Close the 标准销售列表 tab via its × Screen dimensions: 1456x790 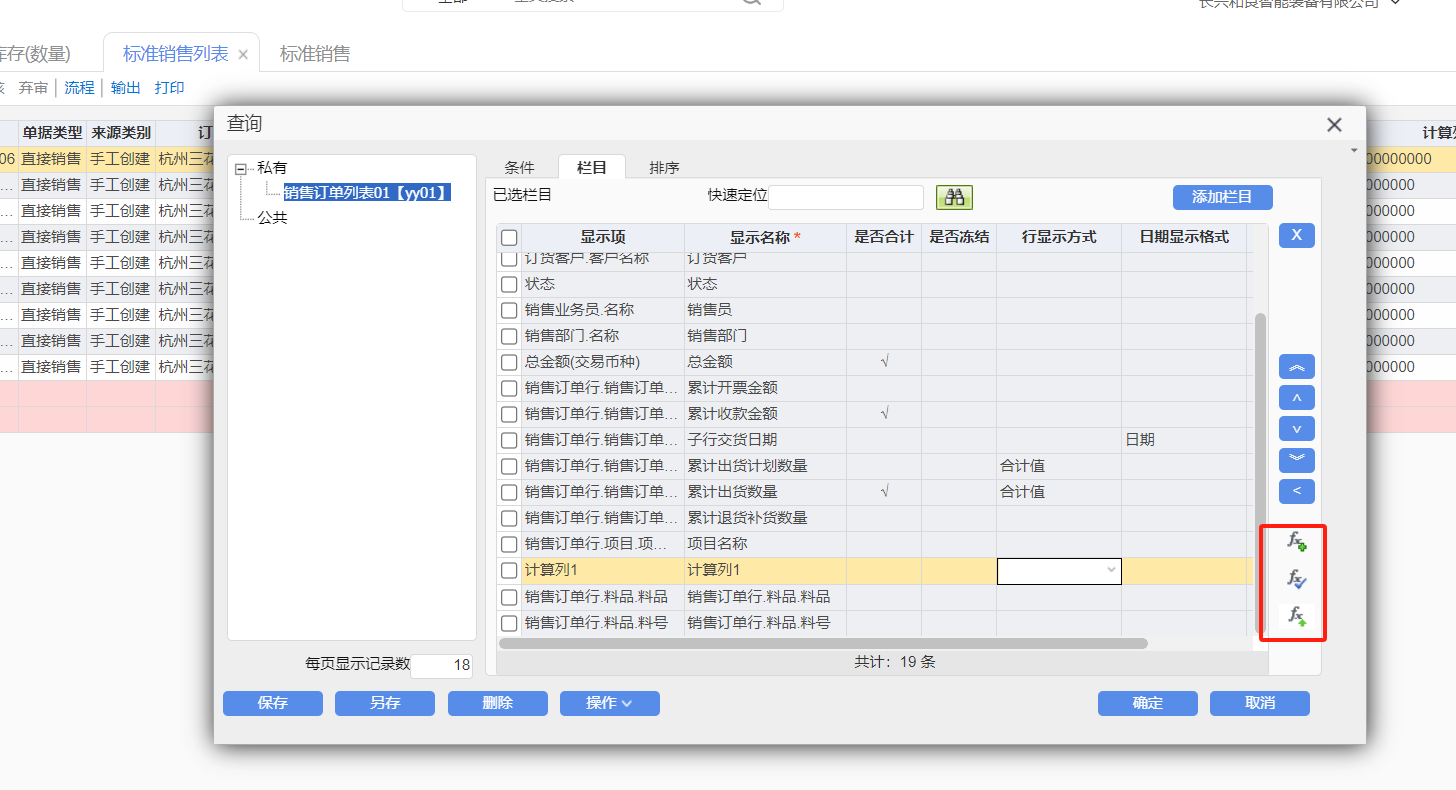pos(243,55)
